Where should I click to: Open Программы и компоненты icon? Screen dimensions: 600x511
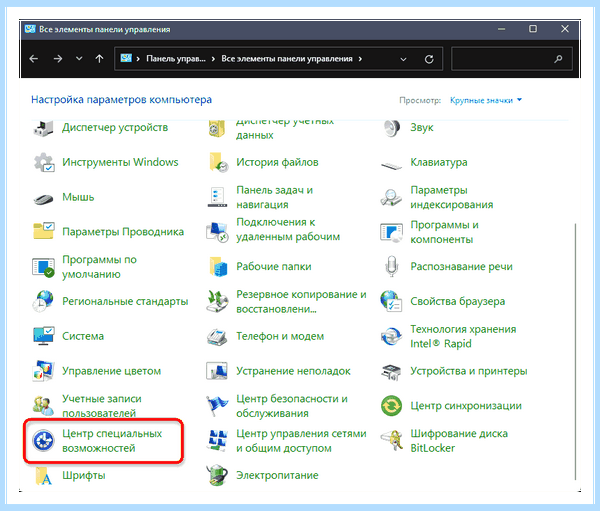click(391, 232)
